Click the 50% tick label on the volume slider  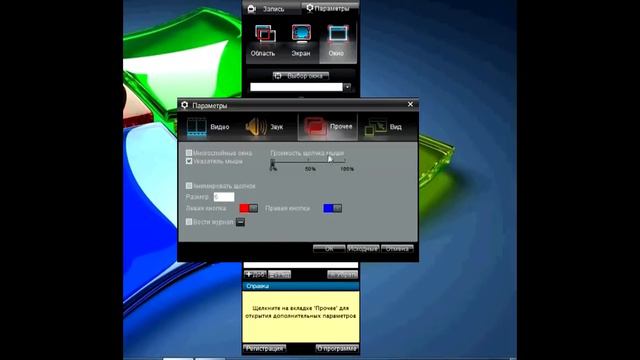point(310,169)
